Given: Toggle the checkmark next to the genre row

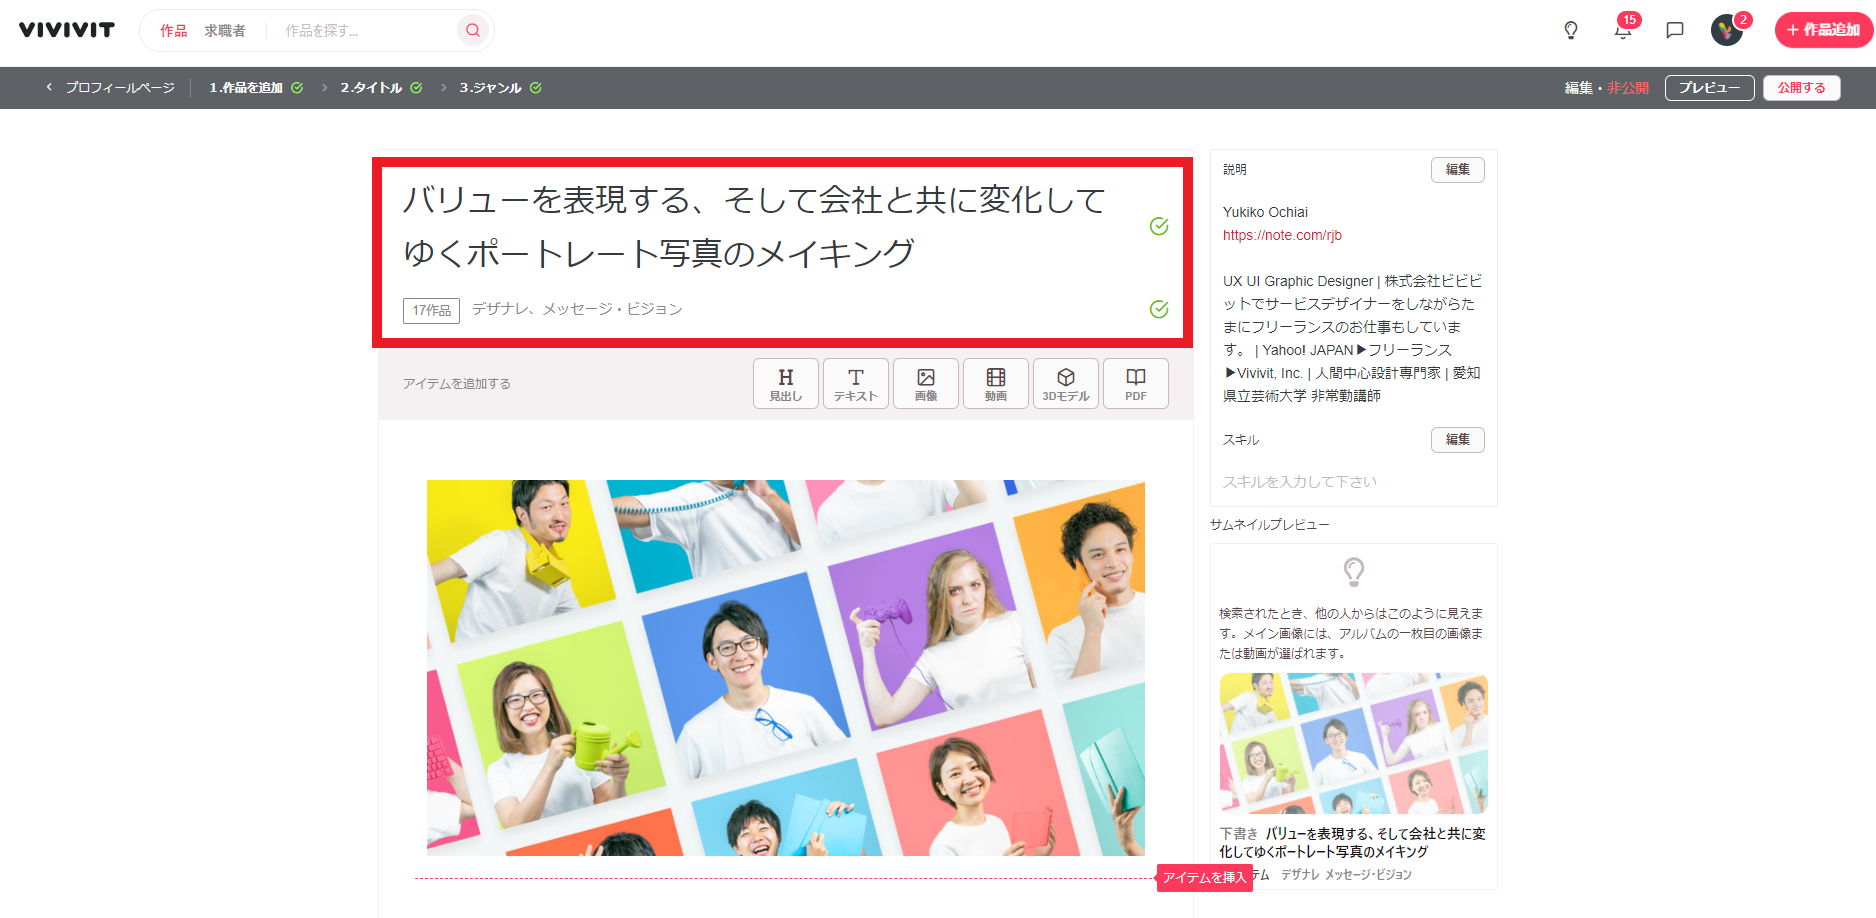Looking at the screenshot, I should coord(1159,310).
